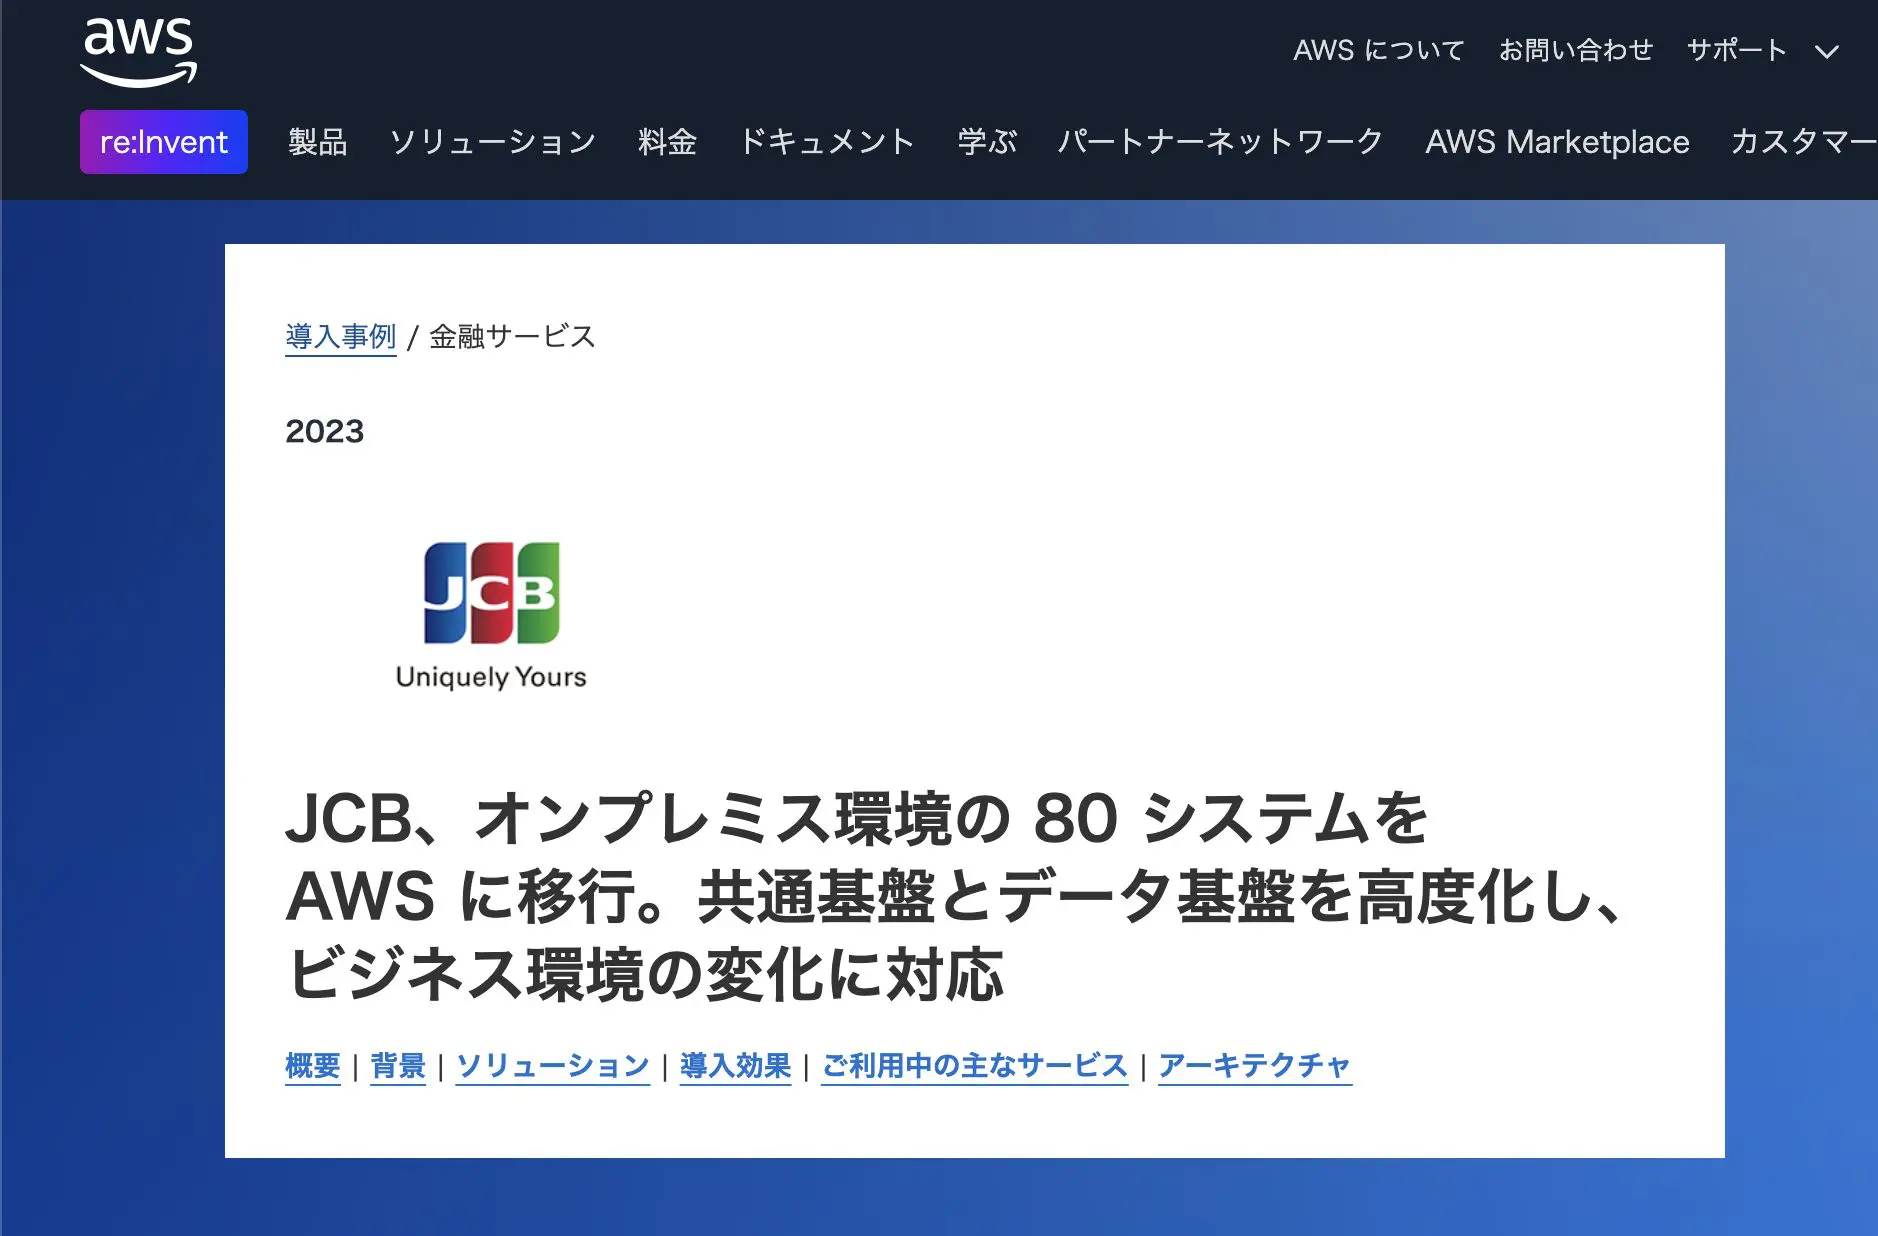Click the サポート link
This screenshot has width=1878, height=1236.
pos(1736,50)
